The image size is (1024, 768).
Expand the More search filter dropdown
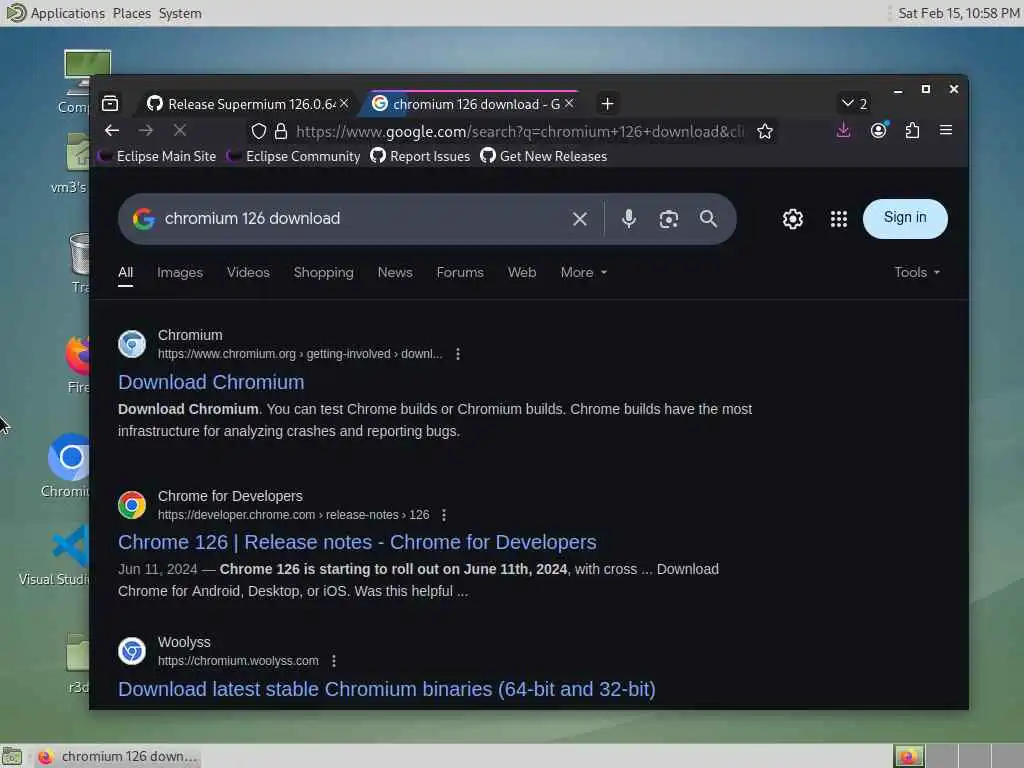[x=583, y=272]
